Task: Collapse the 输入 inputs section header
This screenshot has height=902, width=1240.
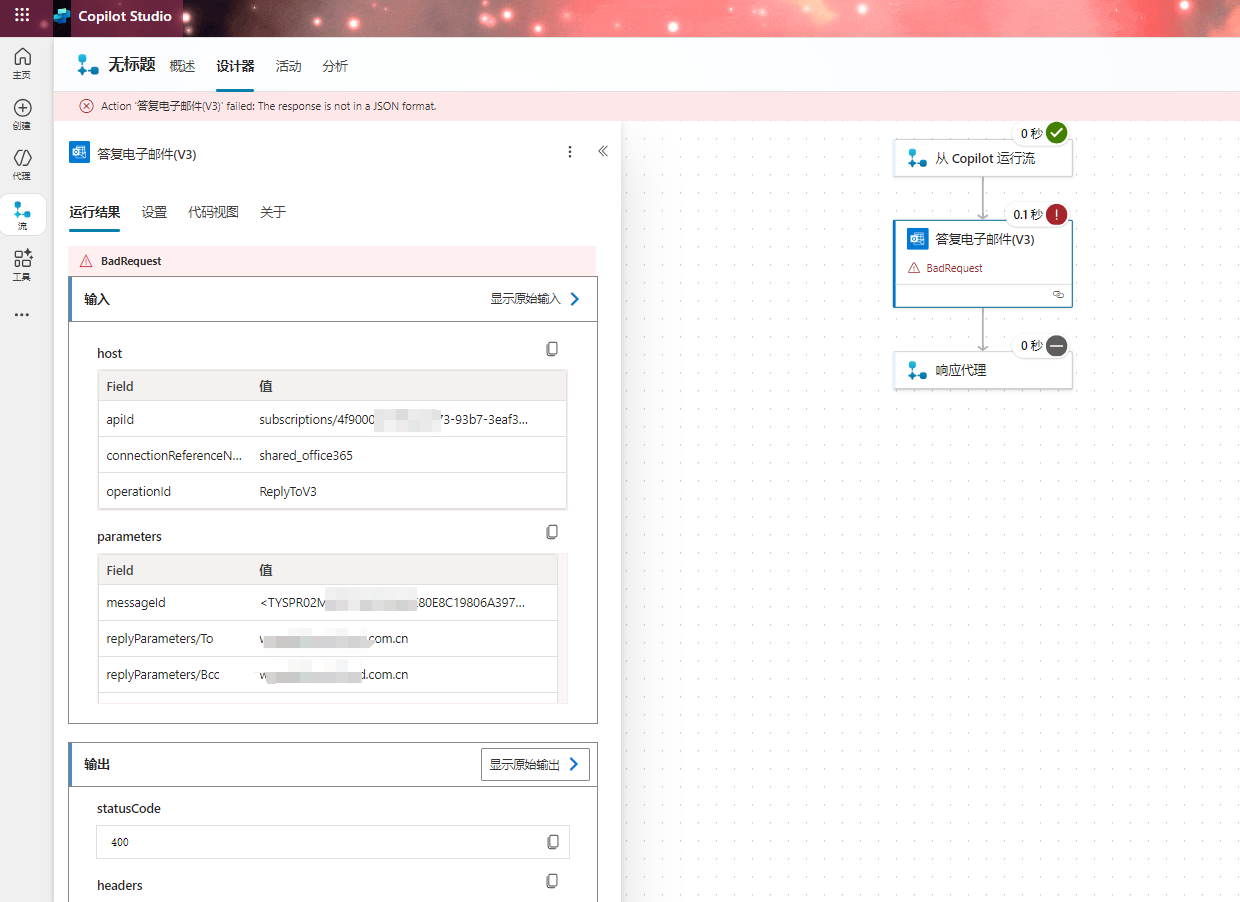Action: coord(333,299)
